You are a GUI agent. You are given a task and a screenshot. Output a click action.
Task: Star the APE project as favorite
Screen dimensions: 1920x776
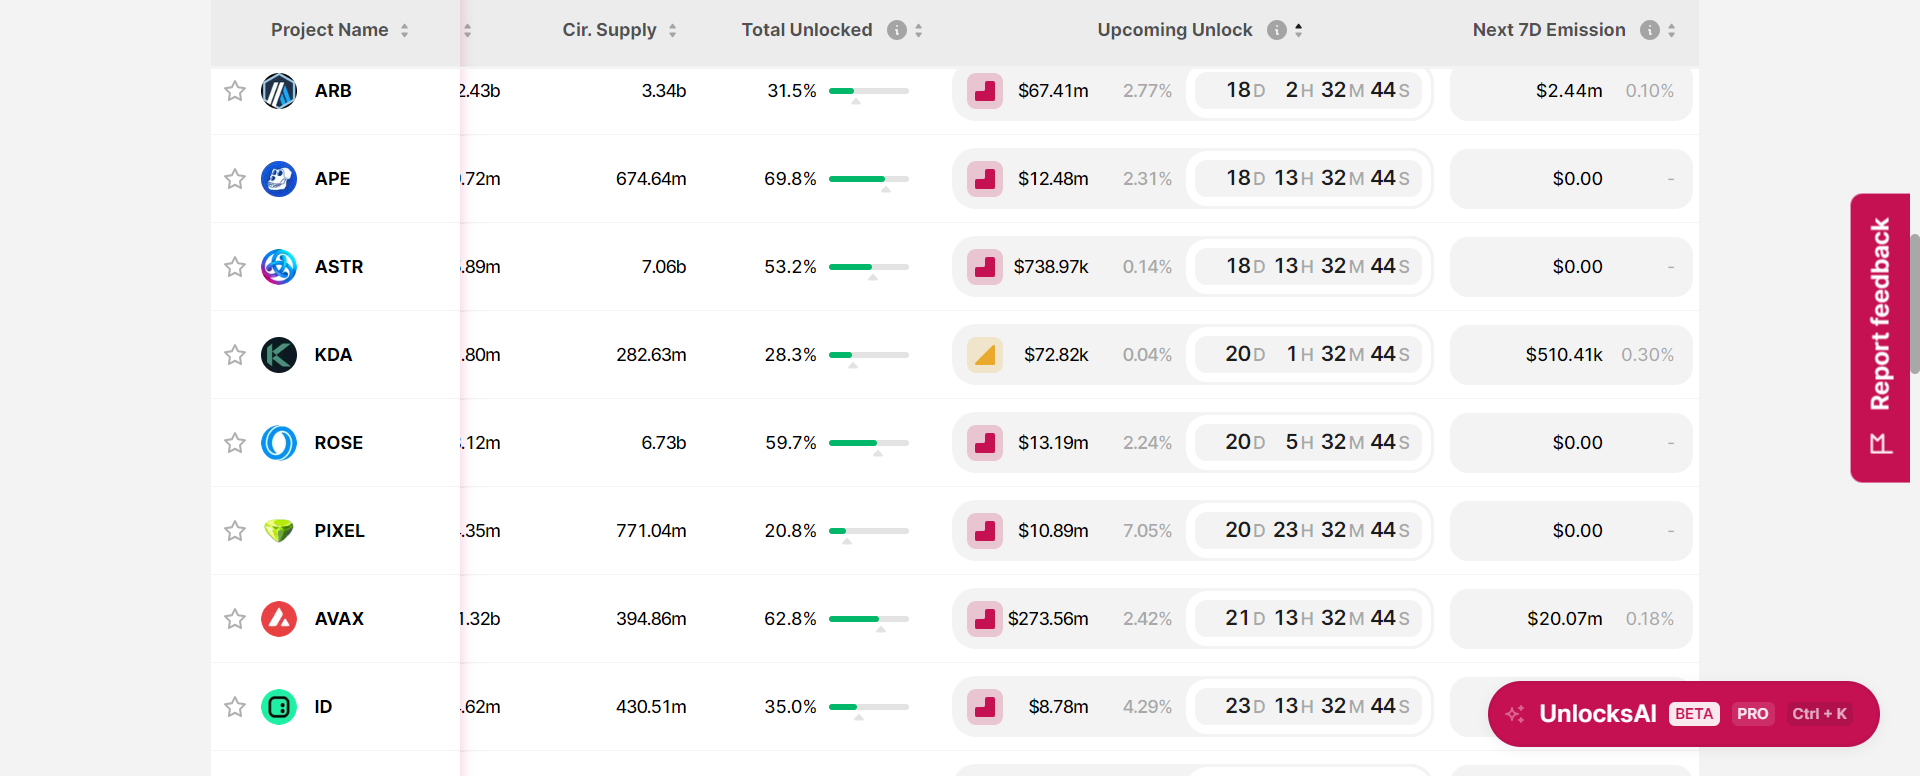[x=235, y=179]
